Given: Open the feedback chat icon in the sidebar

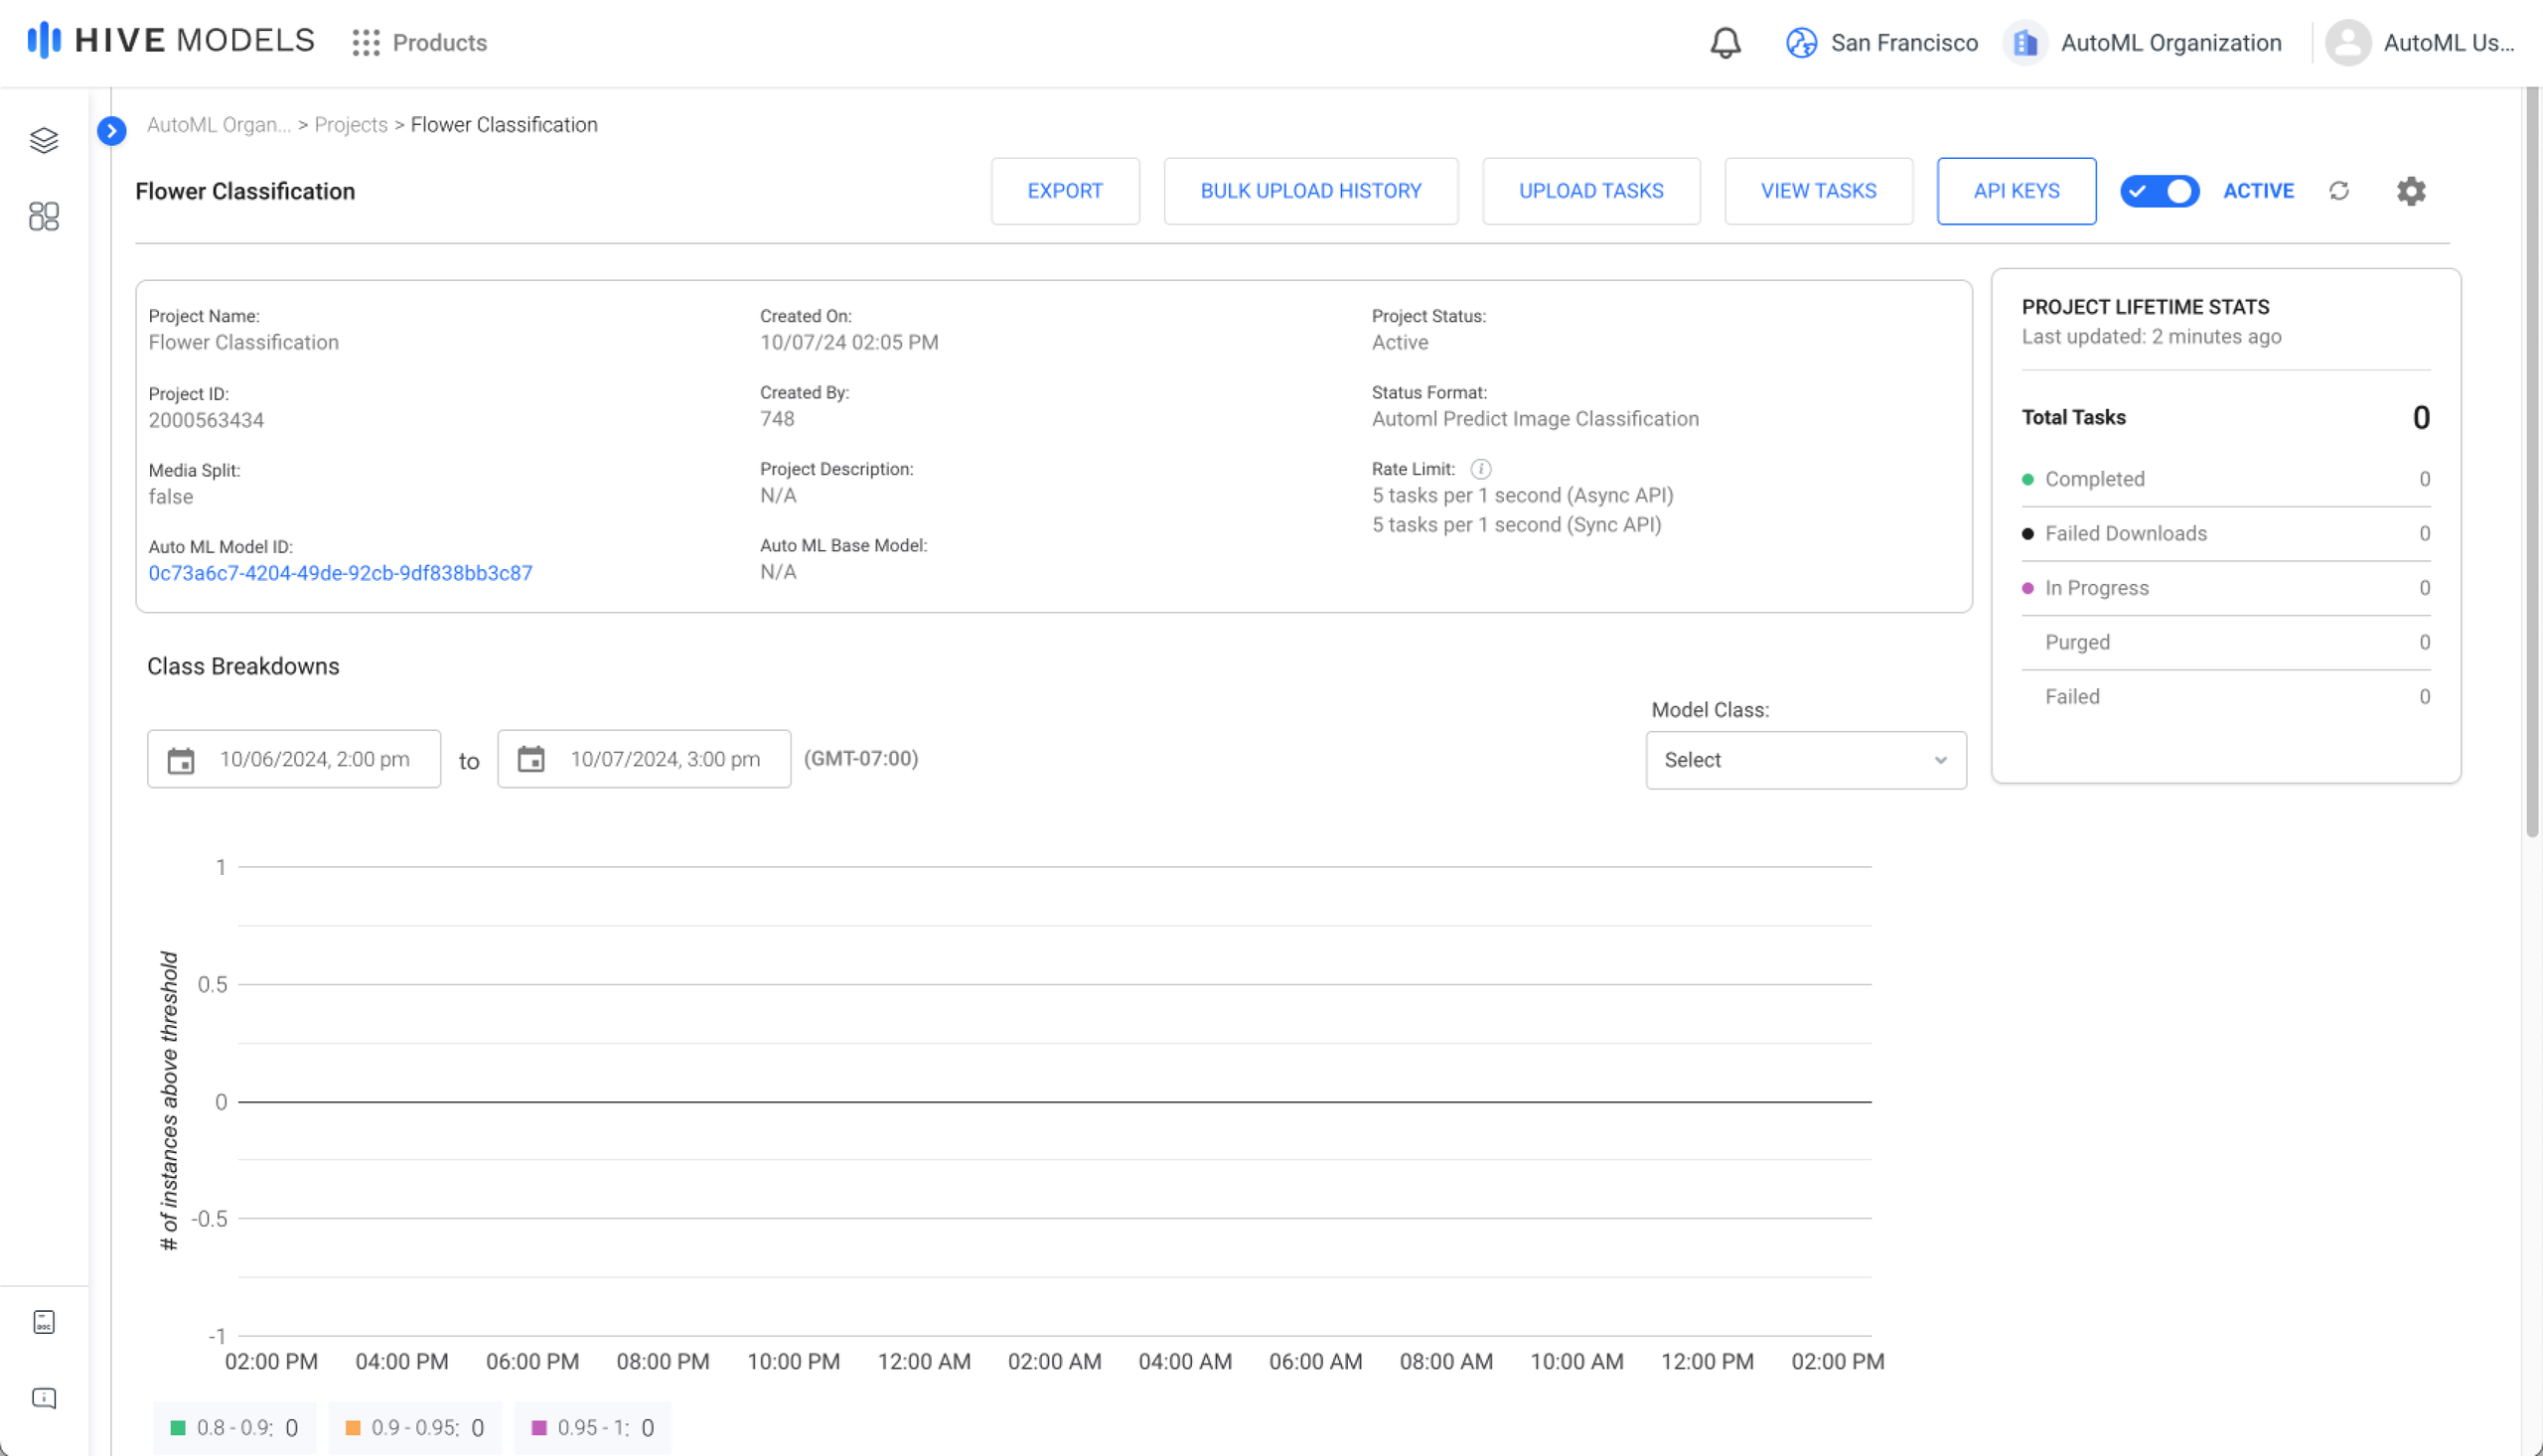Looking at the screenshot, I should click(44, 1398).
